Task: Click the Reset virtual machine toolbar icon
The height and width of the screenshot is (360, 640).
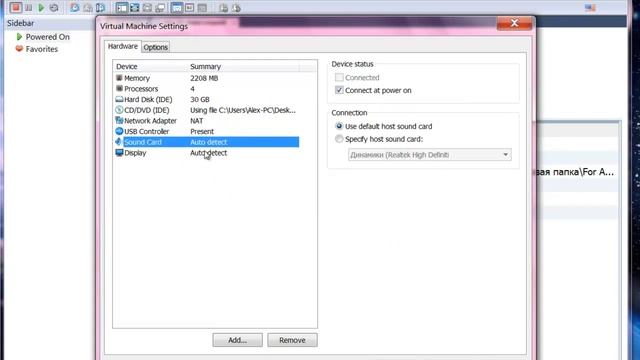Action: [54, 7]
